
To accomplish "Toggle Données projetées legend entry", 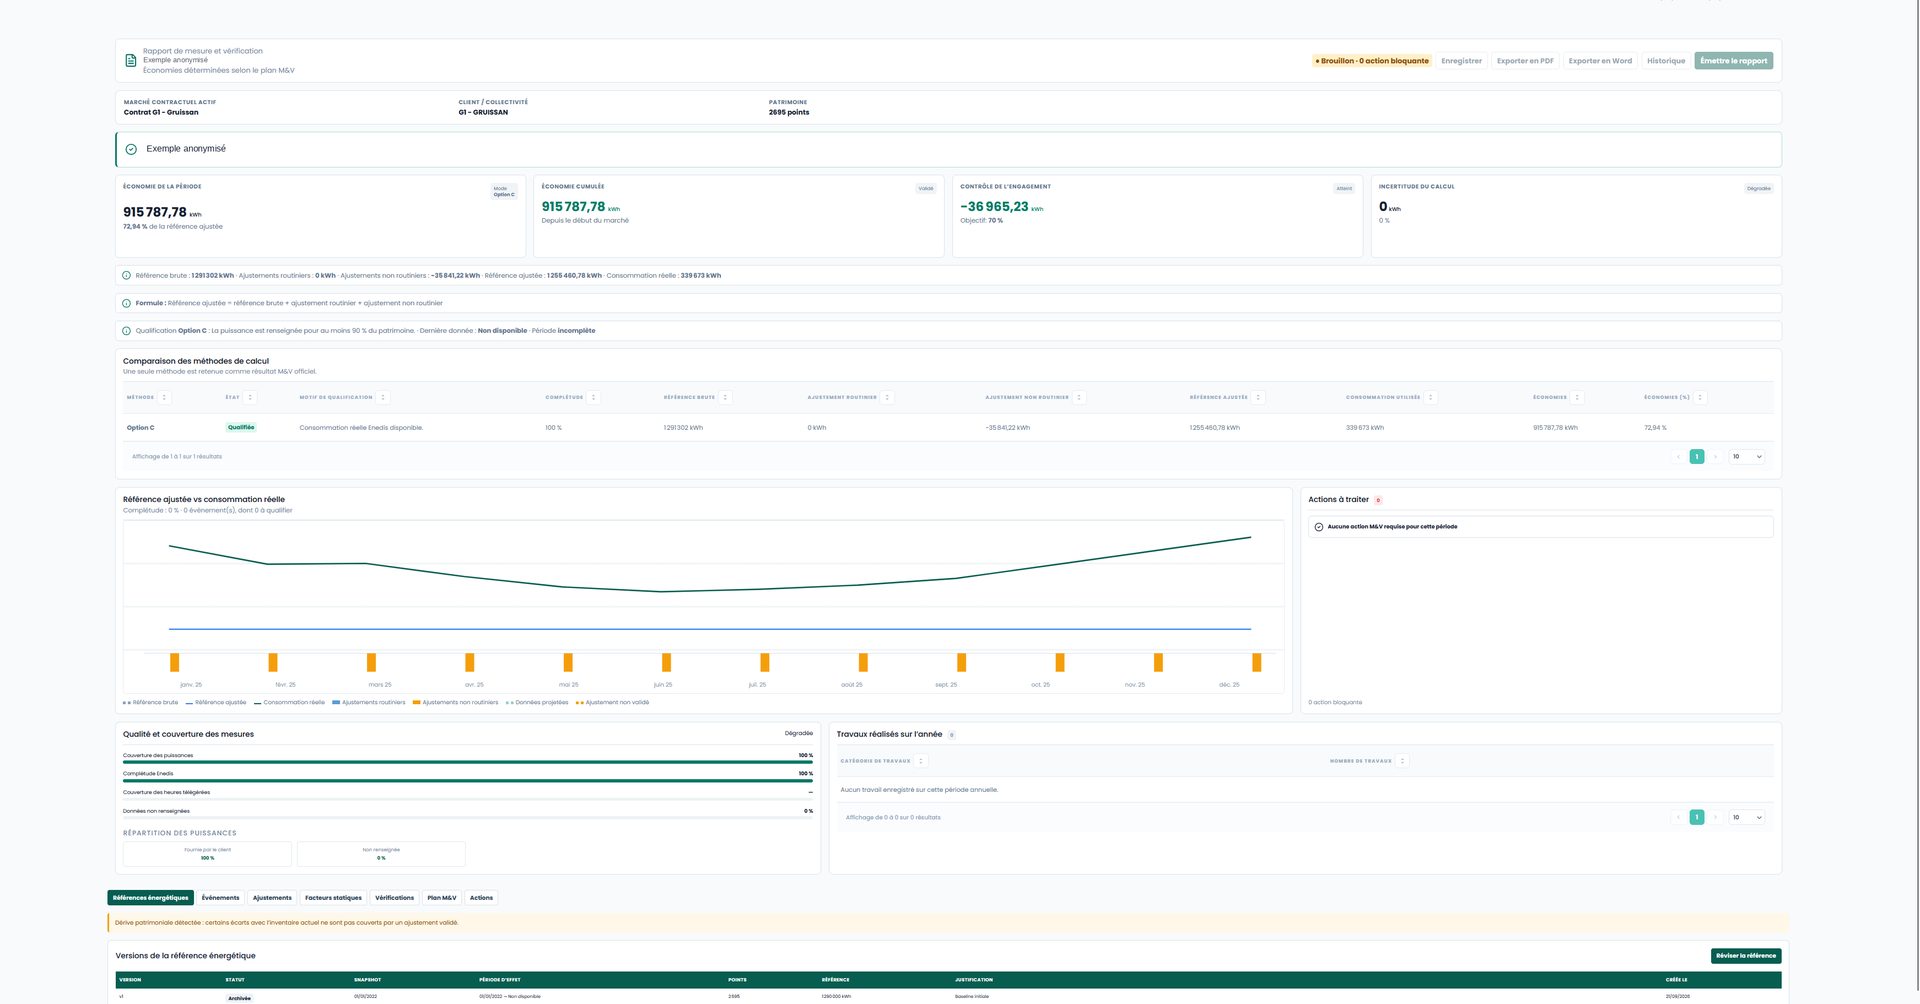I will click(x=537, y=703).
